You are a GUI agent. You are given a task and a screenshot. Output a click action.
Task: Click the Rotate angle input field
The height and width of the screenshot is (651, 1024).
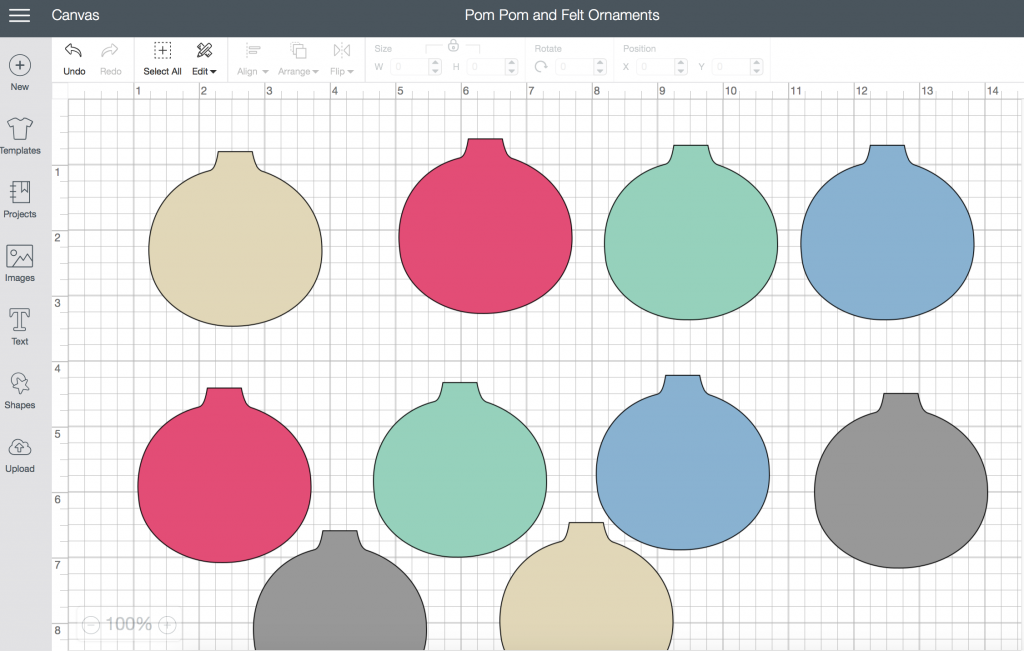575,67
